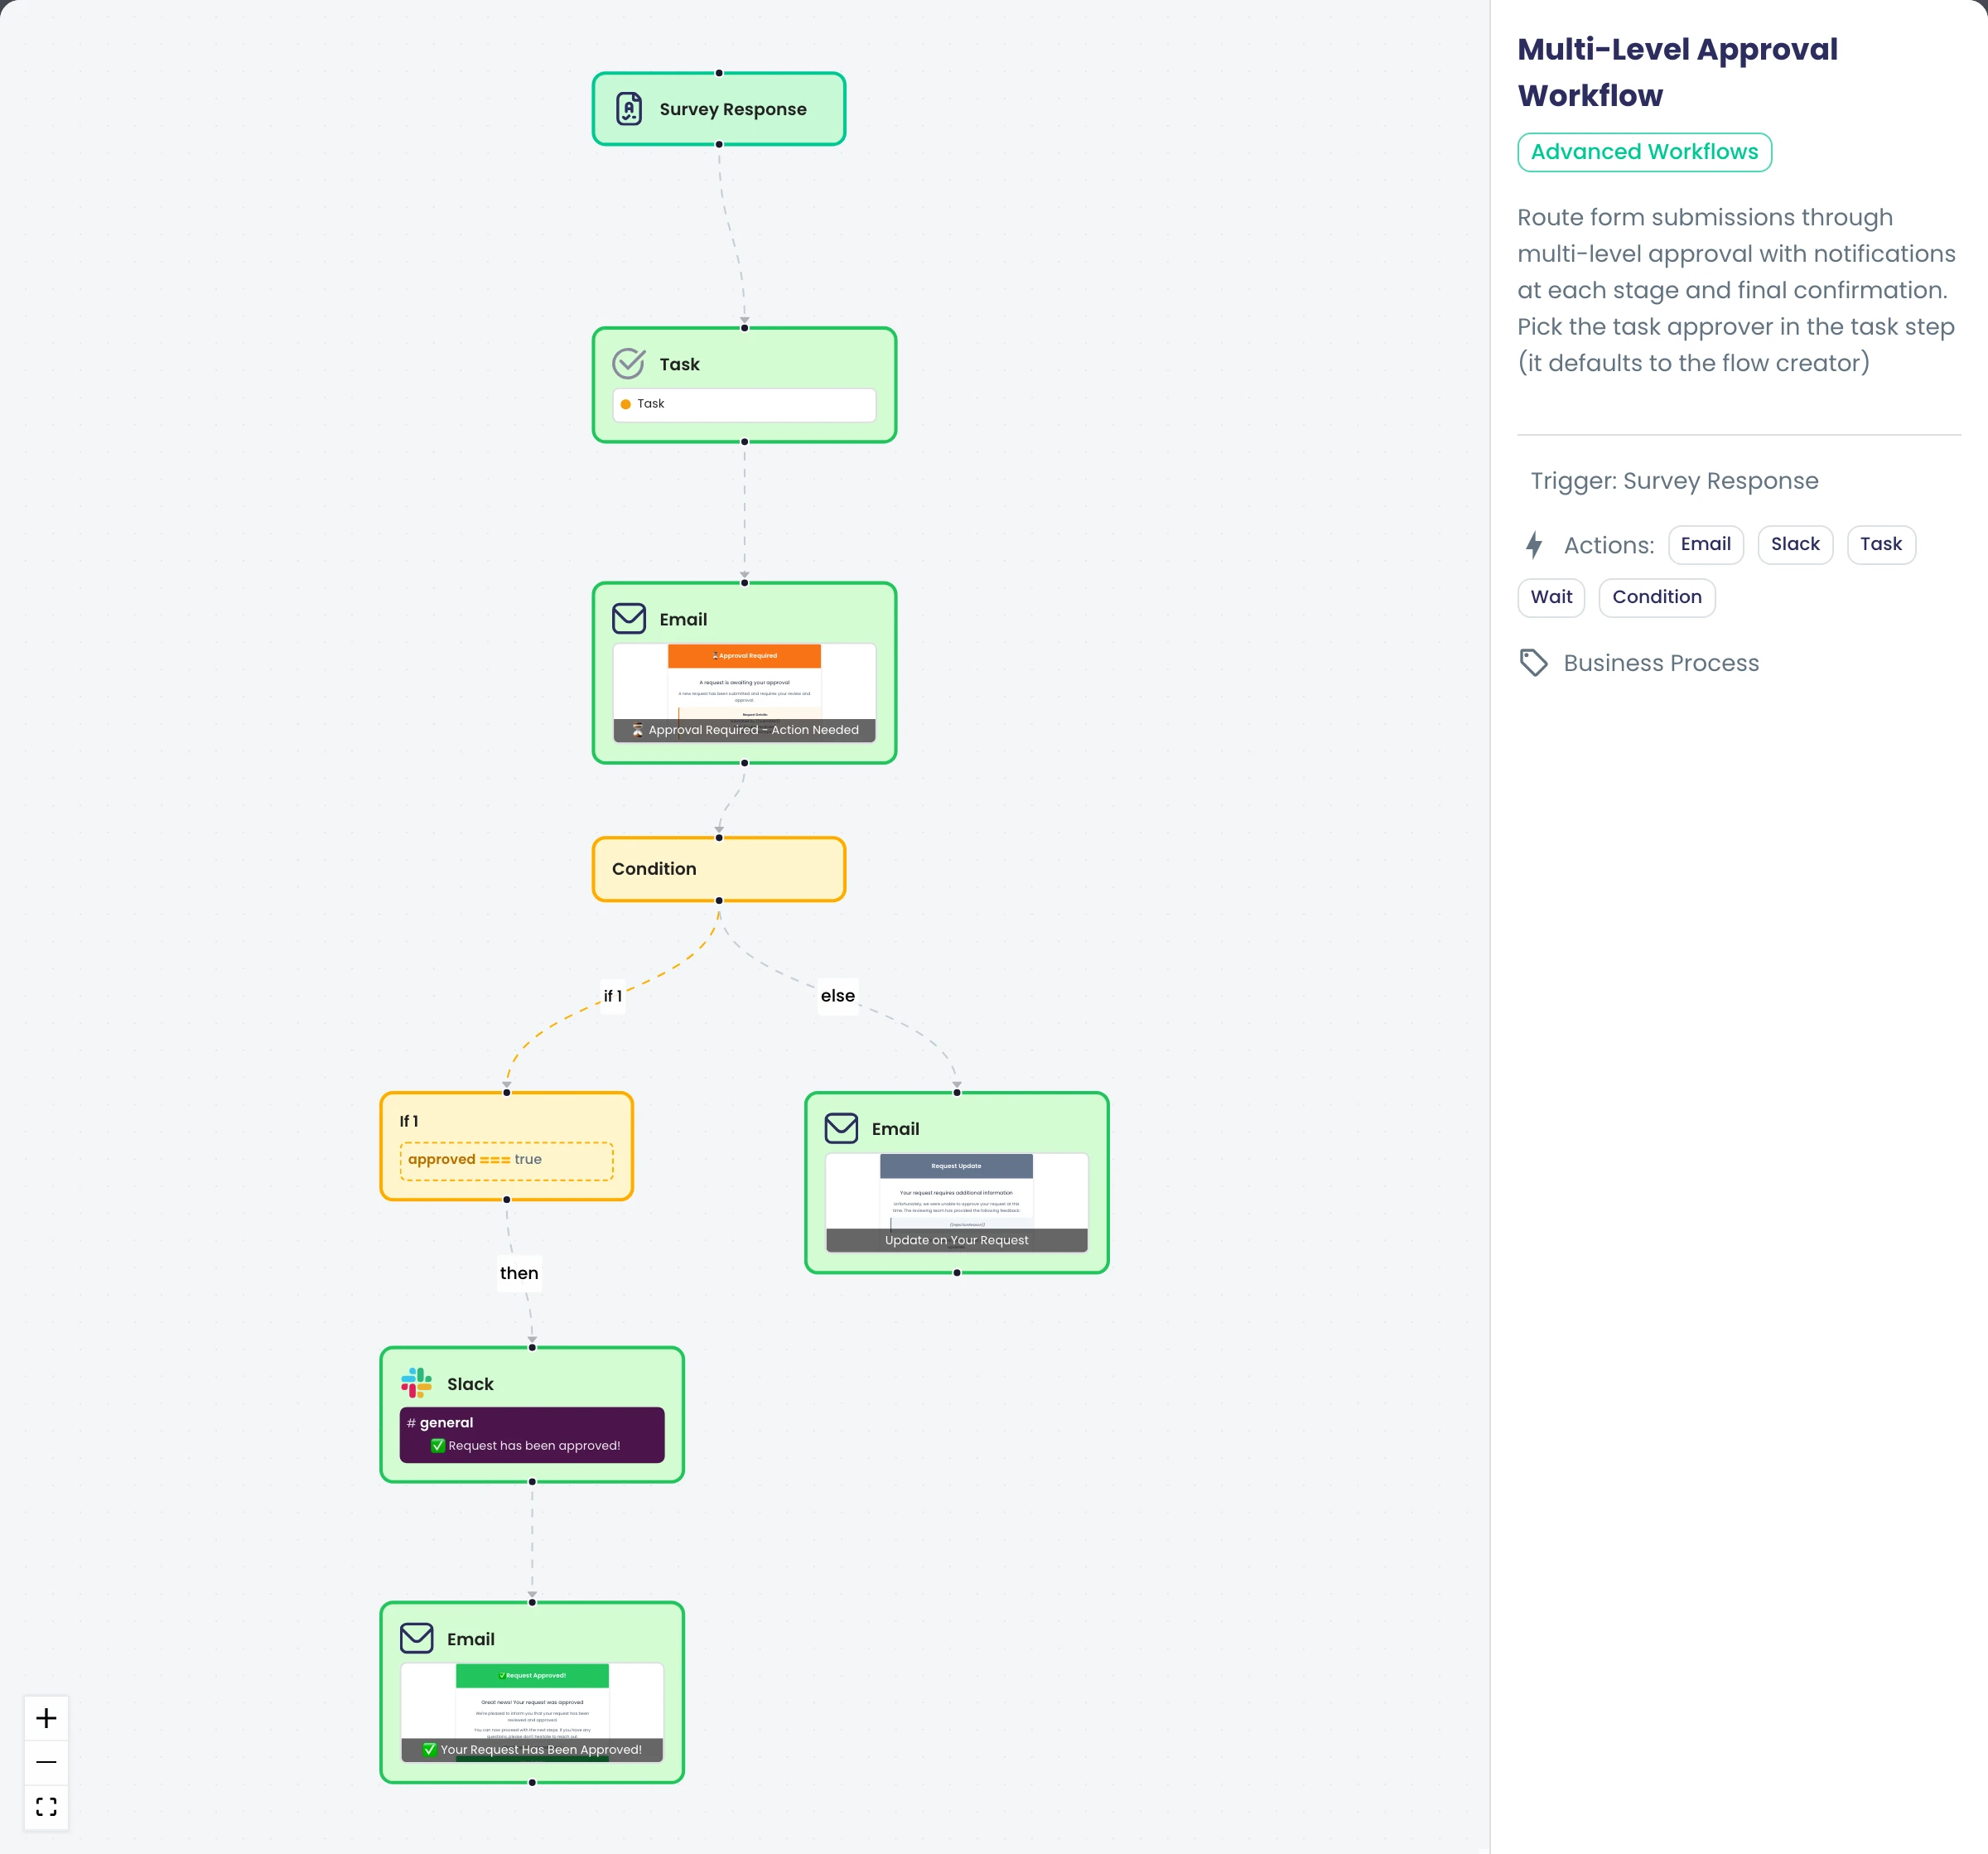Click the Email action chip

(x=1705, y=544)
